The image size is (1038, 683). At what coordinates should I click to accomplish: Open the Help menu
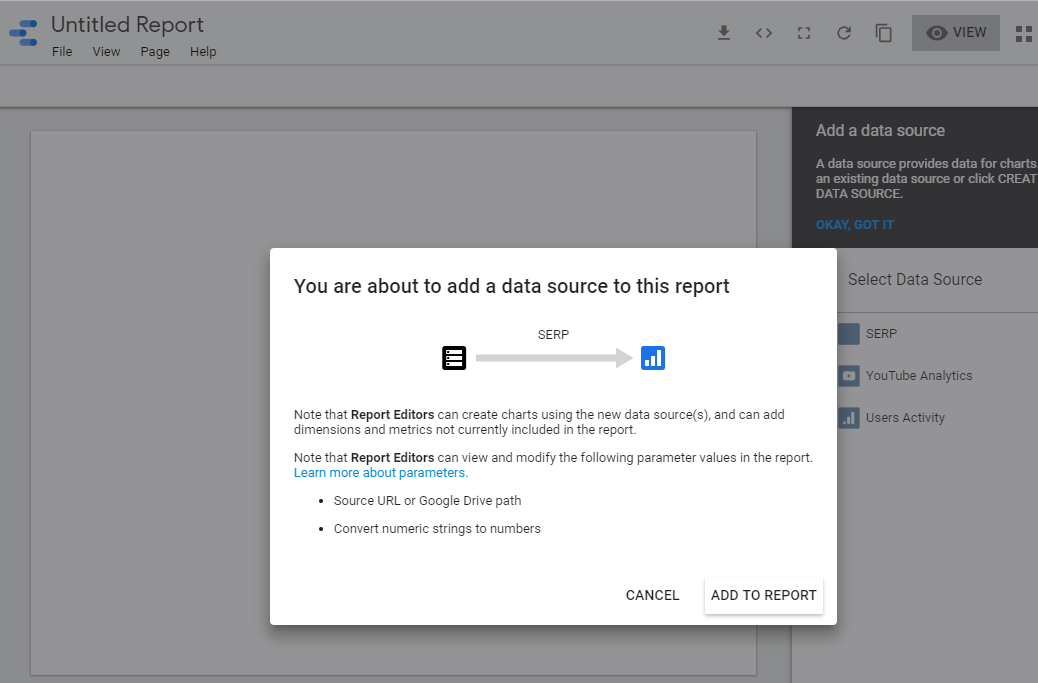coord(203,52)
